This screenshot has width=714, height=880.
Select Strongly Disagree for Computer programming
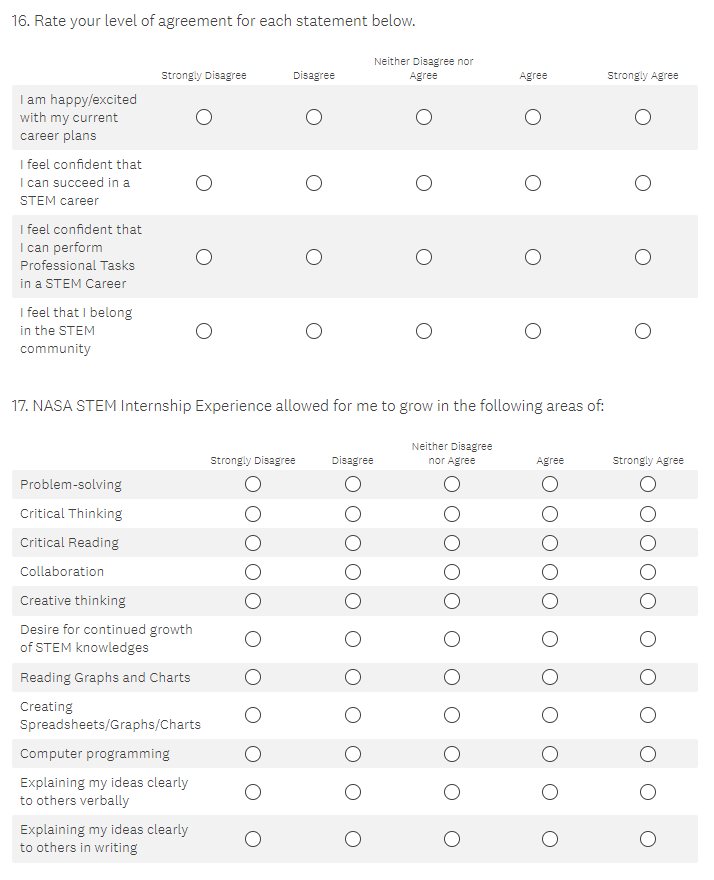(x=253, y=754)
